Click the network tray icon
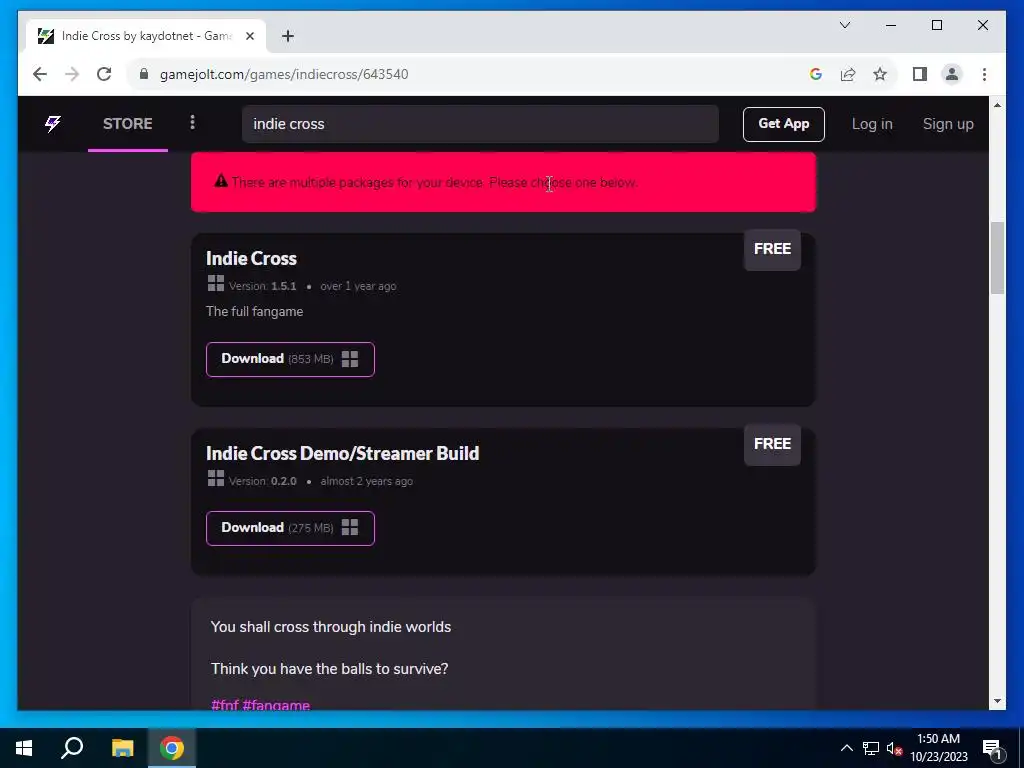This screenshot has height=768, width=1024. point(871,748)
